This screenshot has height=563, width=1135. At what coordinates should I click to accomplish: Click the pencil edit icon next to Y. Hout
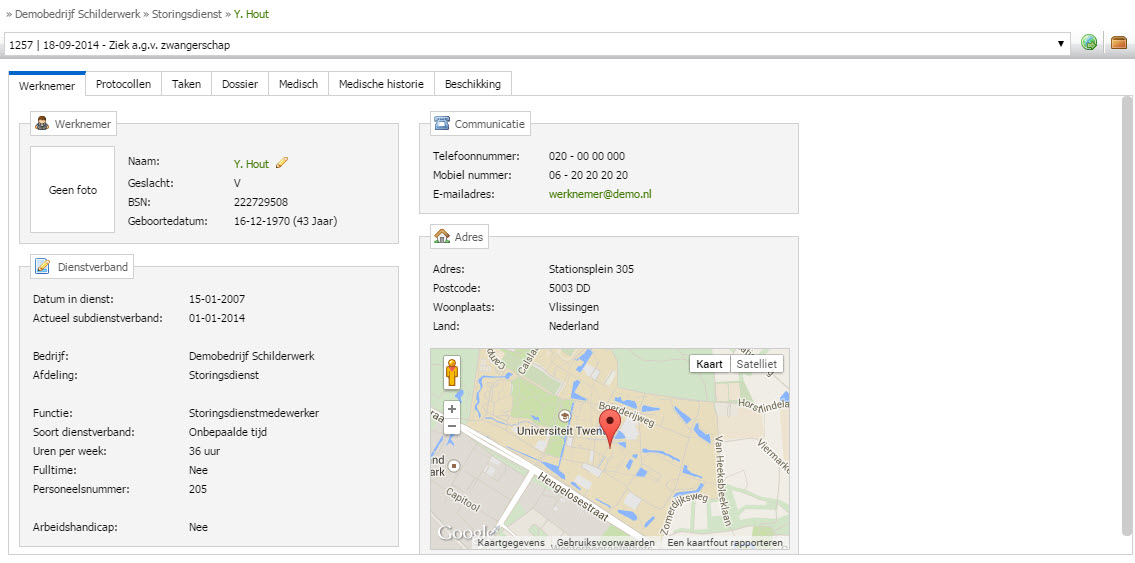[282, 163]
